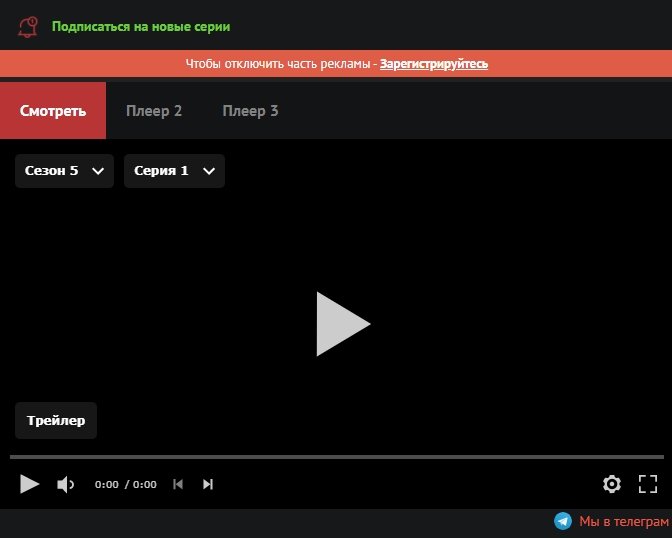The image size is (672, 538).
Task: Click the video progress seek bar
Action: 337,457
